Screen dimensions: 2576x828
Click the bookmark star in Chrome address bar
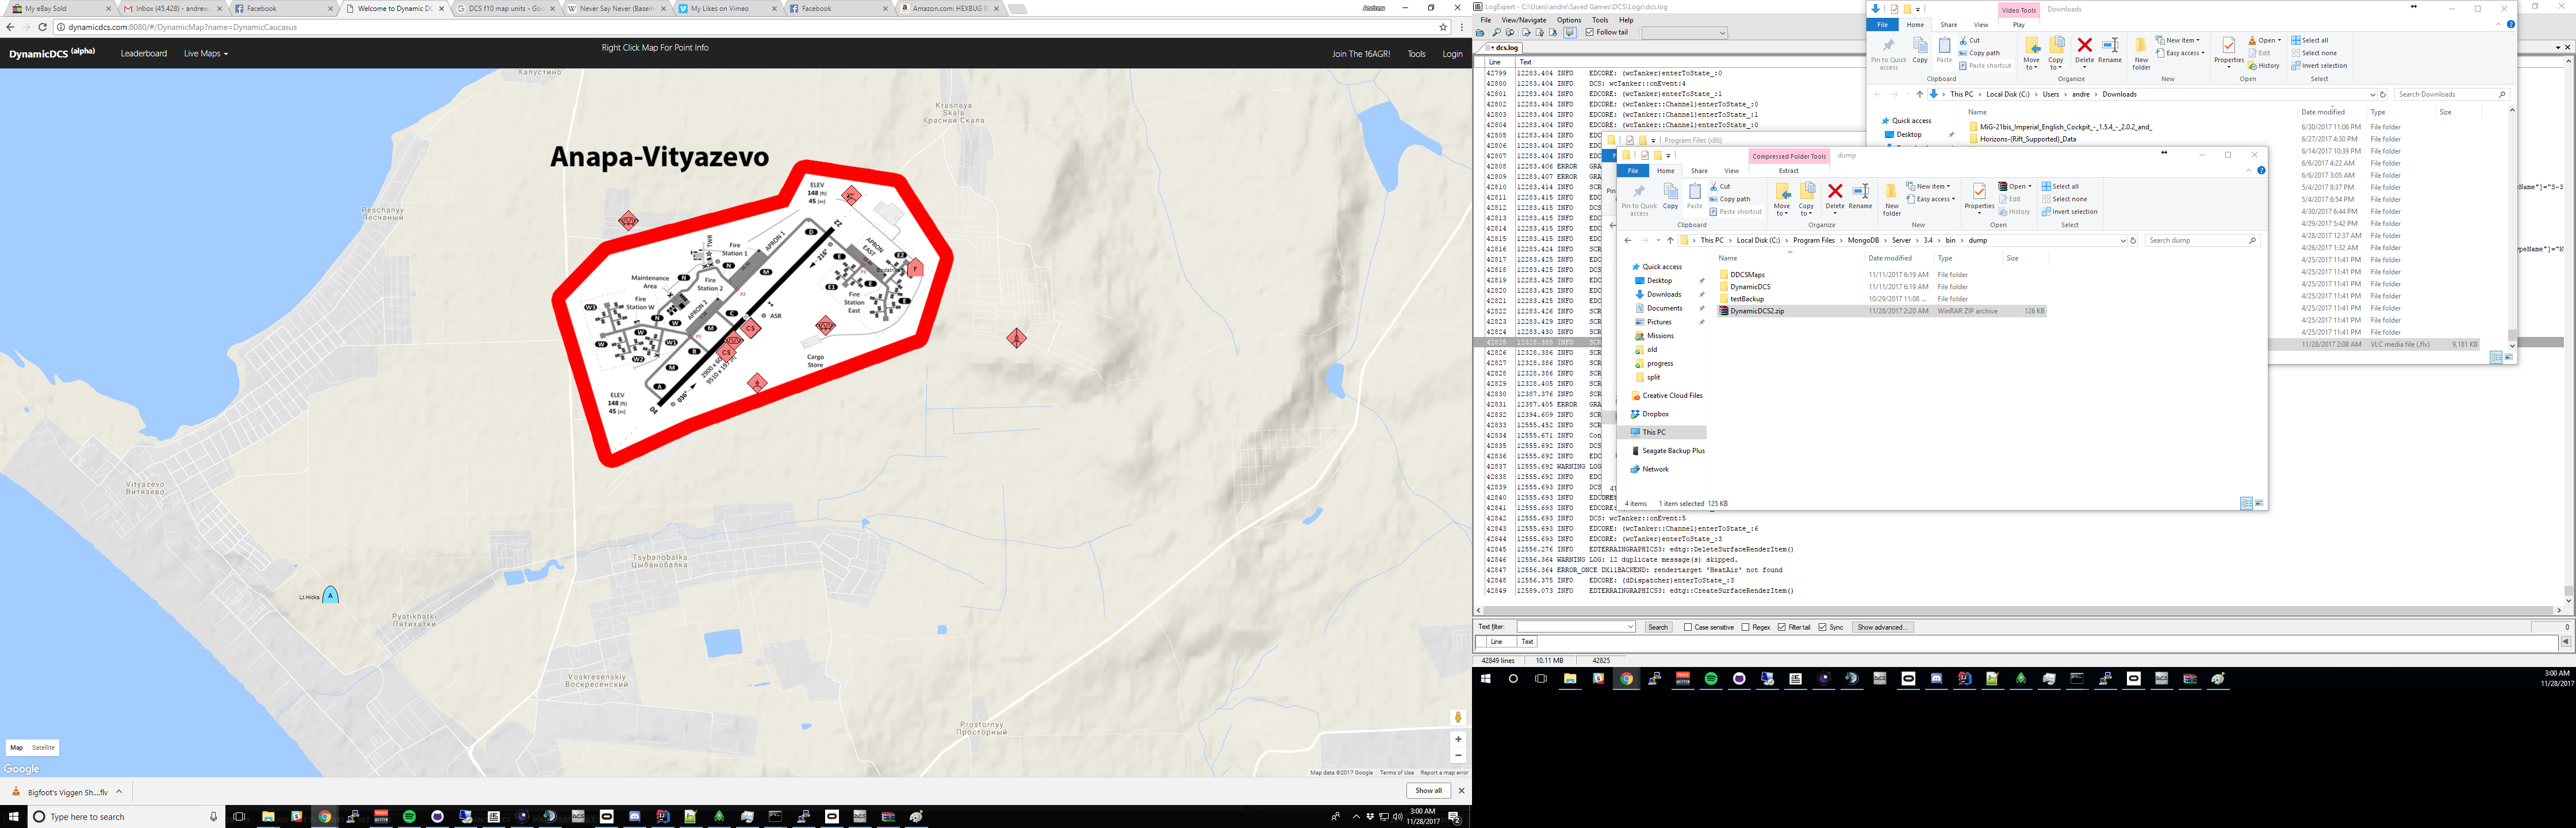[x=1443, y=27]
